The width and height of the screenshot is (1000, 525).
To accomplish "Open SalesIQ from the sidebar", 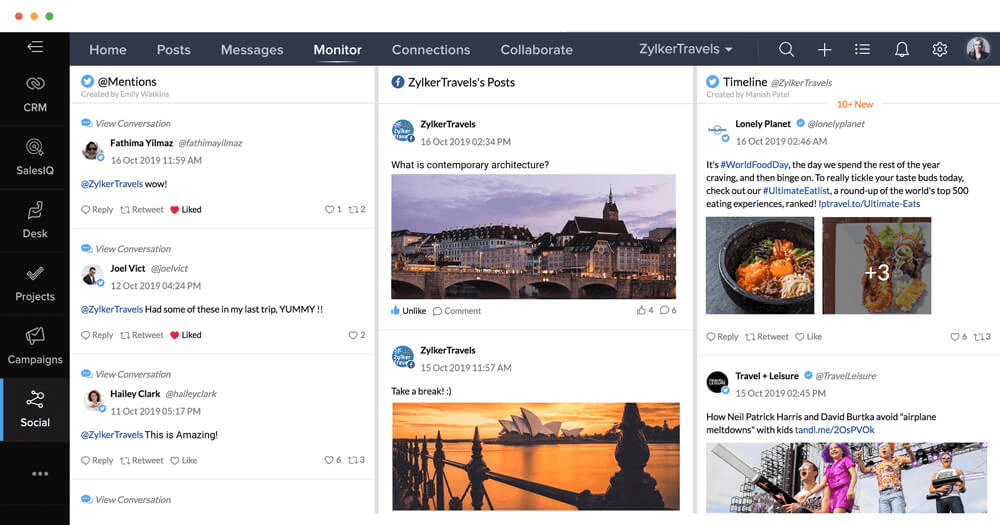I will click(35, 158).
